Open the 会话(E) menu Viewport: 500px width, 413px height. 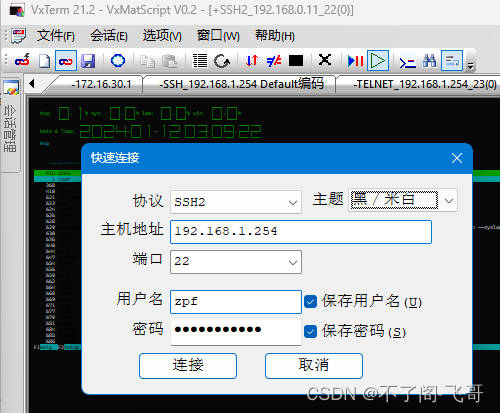[109, 35]
